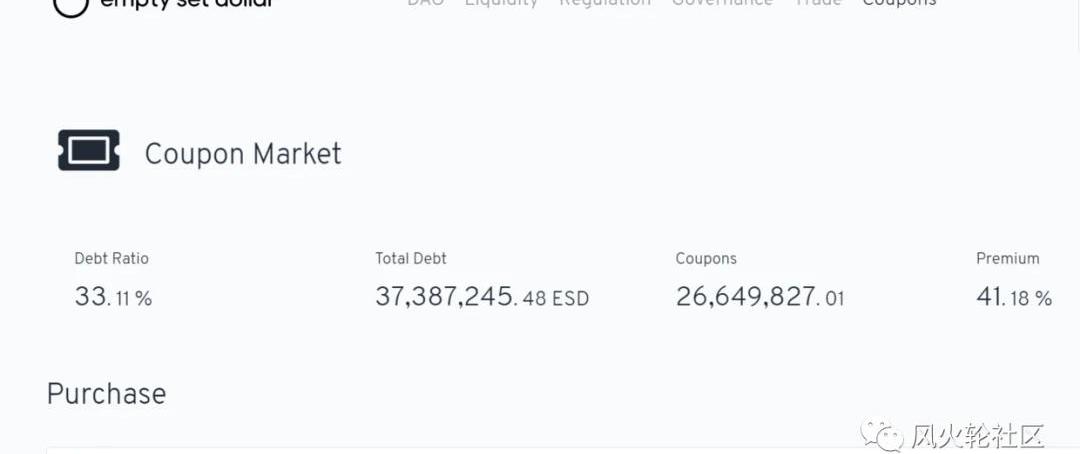Select the Coupons nav tab
The image size is (1080, 454).
point(899,3)
